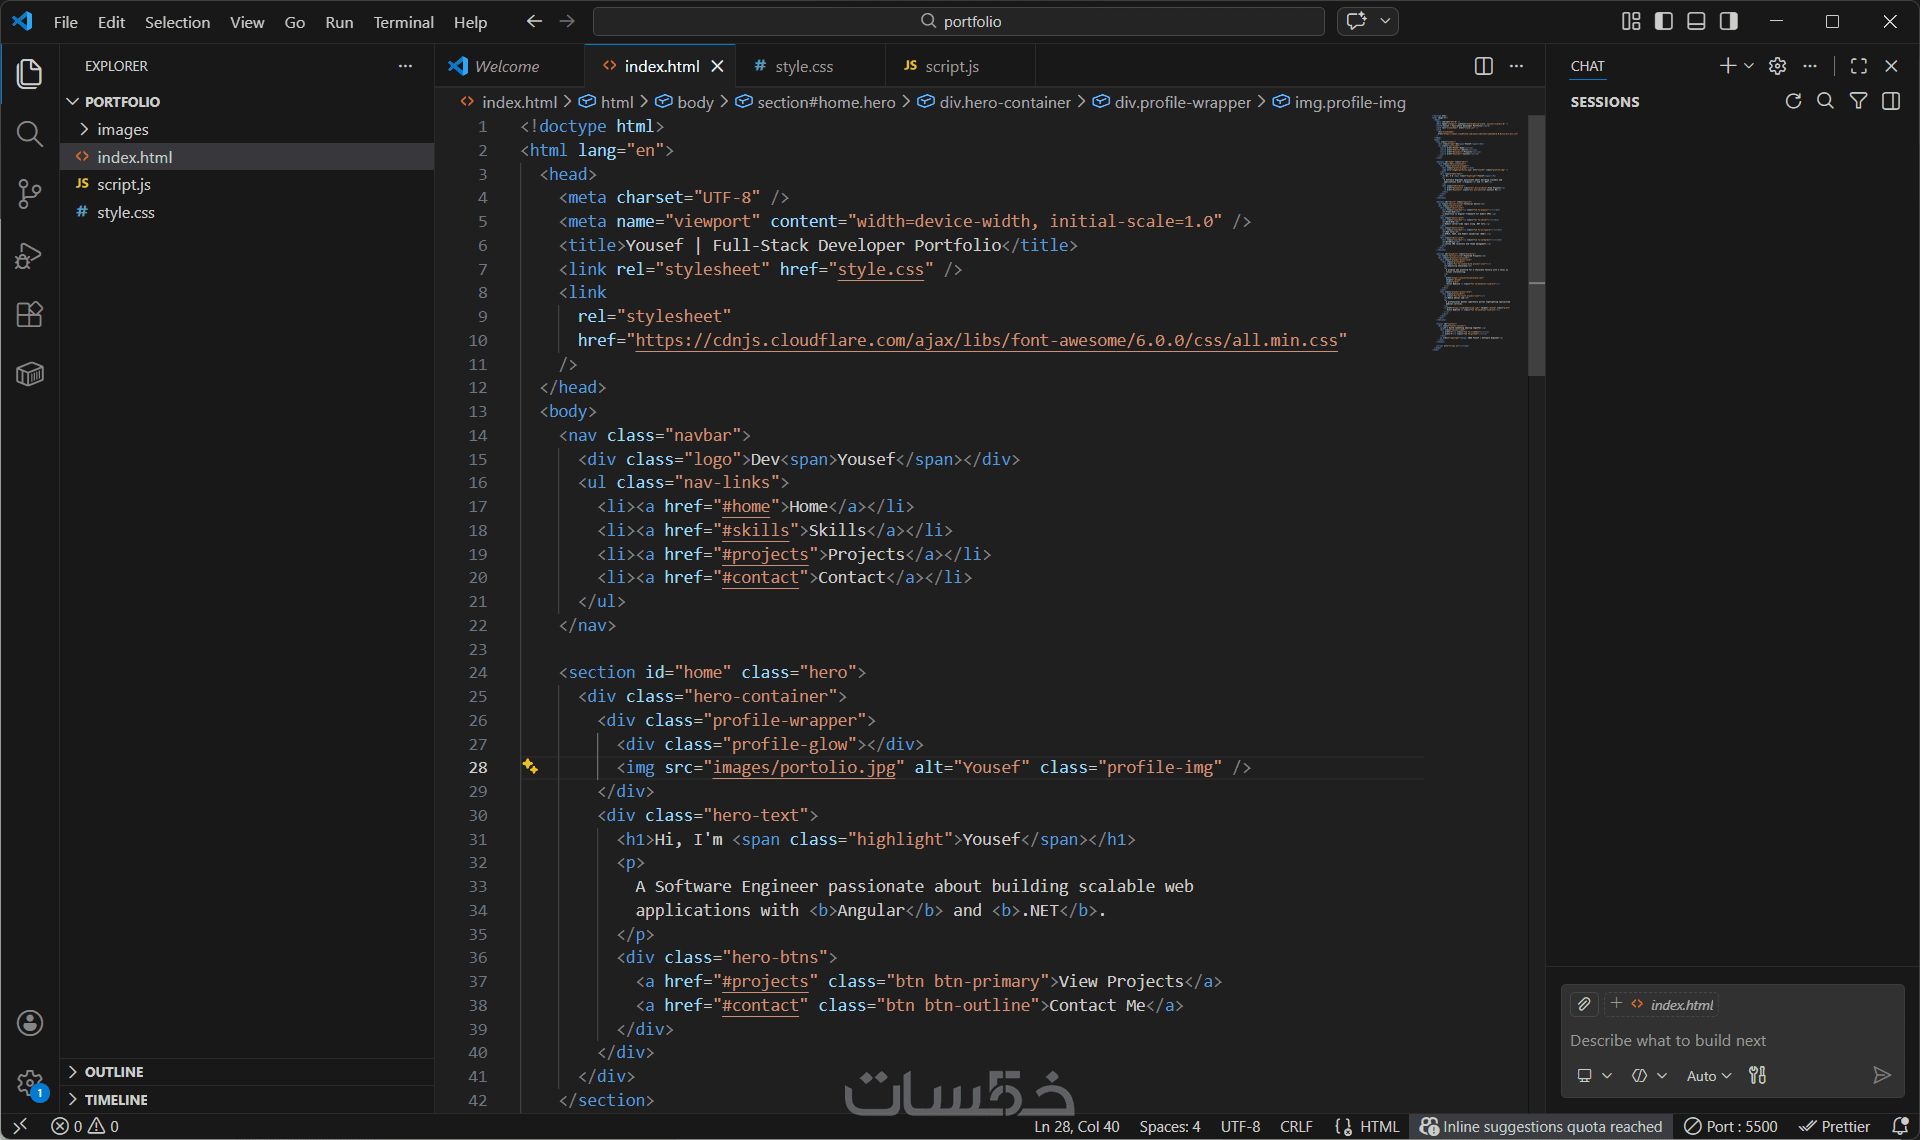Expand the OUTLINE section
This screenshot has height=1140, width=1920.
tap(114, 1072)
